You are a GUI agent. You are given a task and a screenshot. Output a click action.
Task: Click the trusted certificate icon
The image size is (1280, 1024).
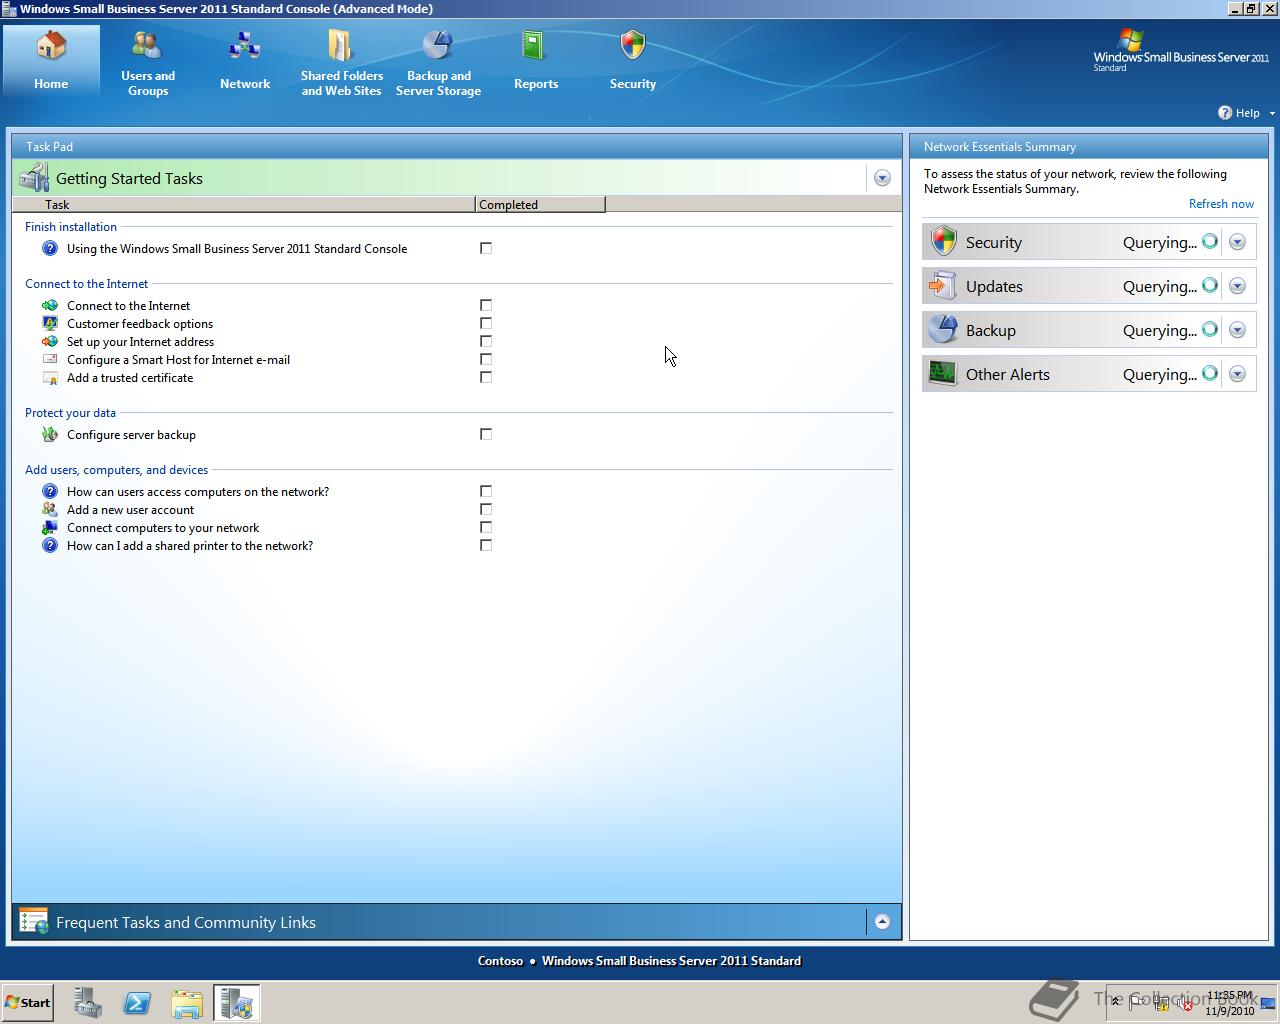tap(50, 377)
